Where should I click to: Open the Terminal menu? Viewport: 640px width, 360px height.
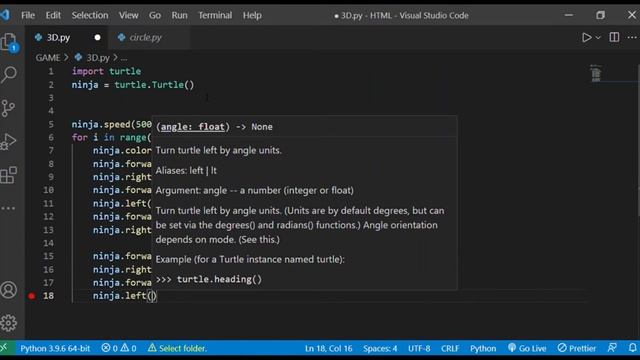[x=215, y=16]
